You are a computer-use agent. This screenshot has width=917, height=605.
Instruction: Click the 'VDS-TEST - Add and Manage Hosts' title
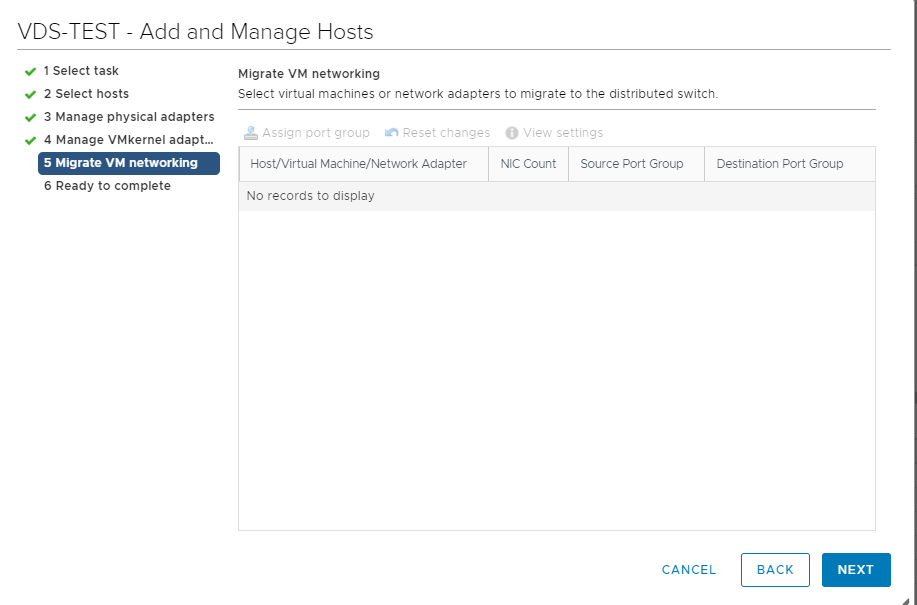pyautogui.click(x=195, y=31)
